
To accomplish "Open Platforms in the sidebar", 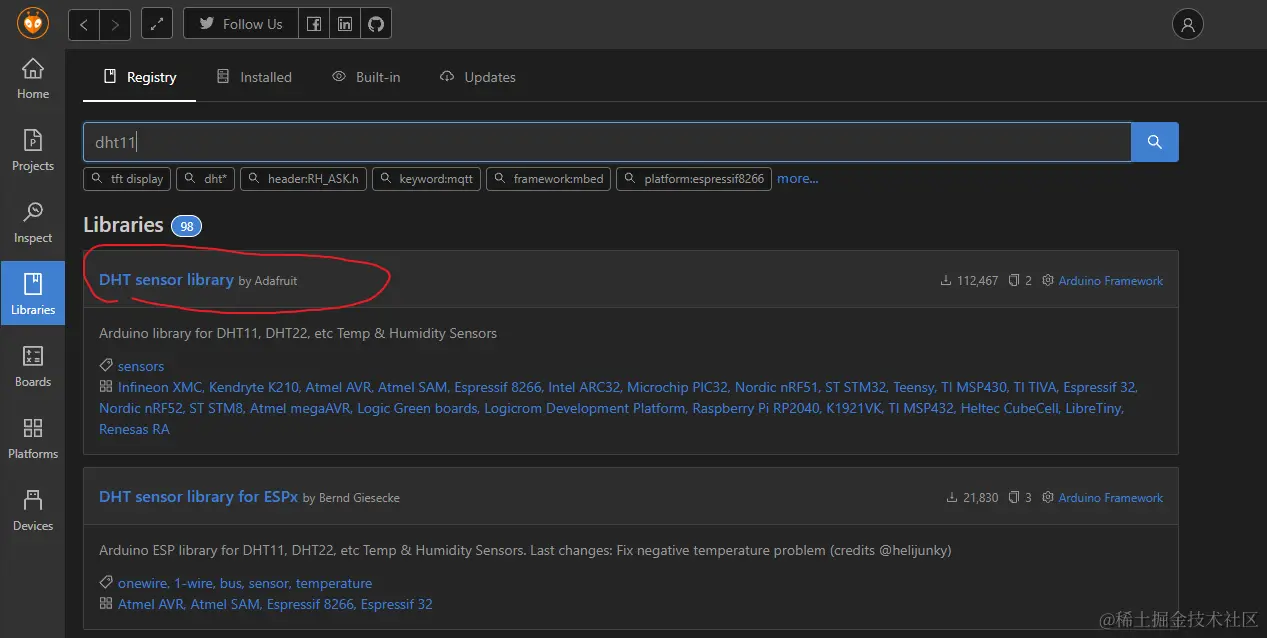I will coord(33,438).
